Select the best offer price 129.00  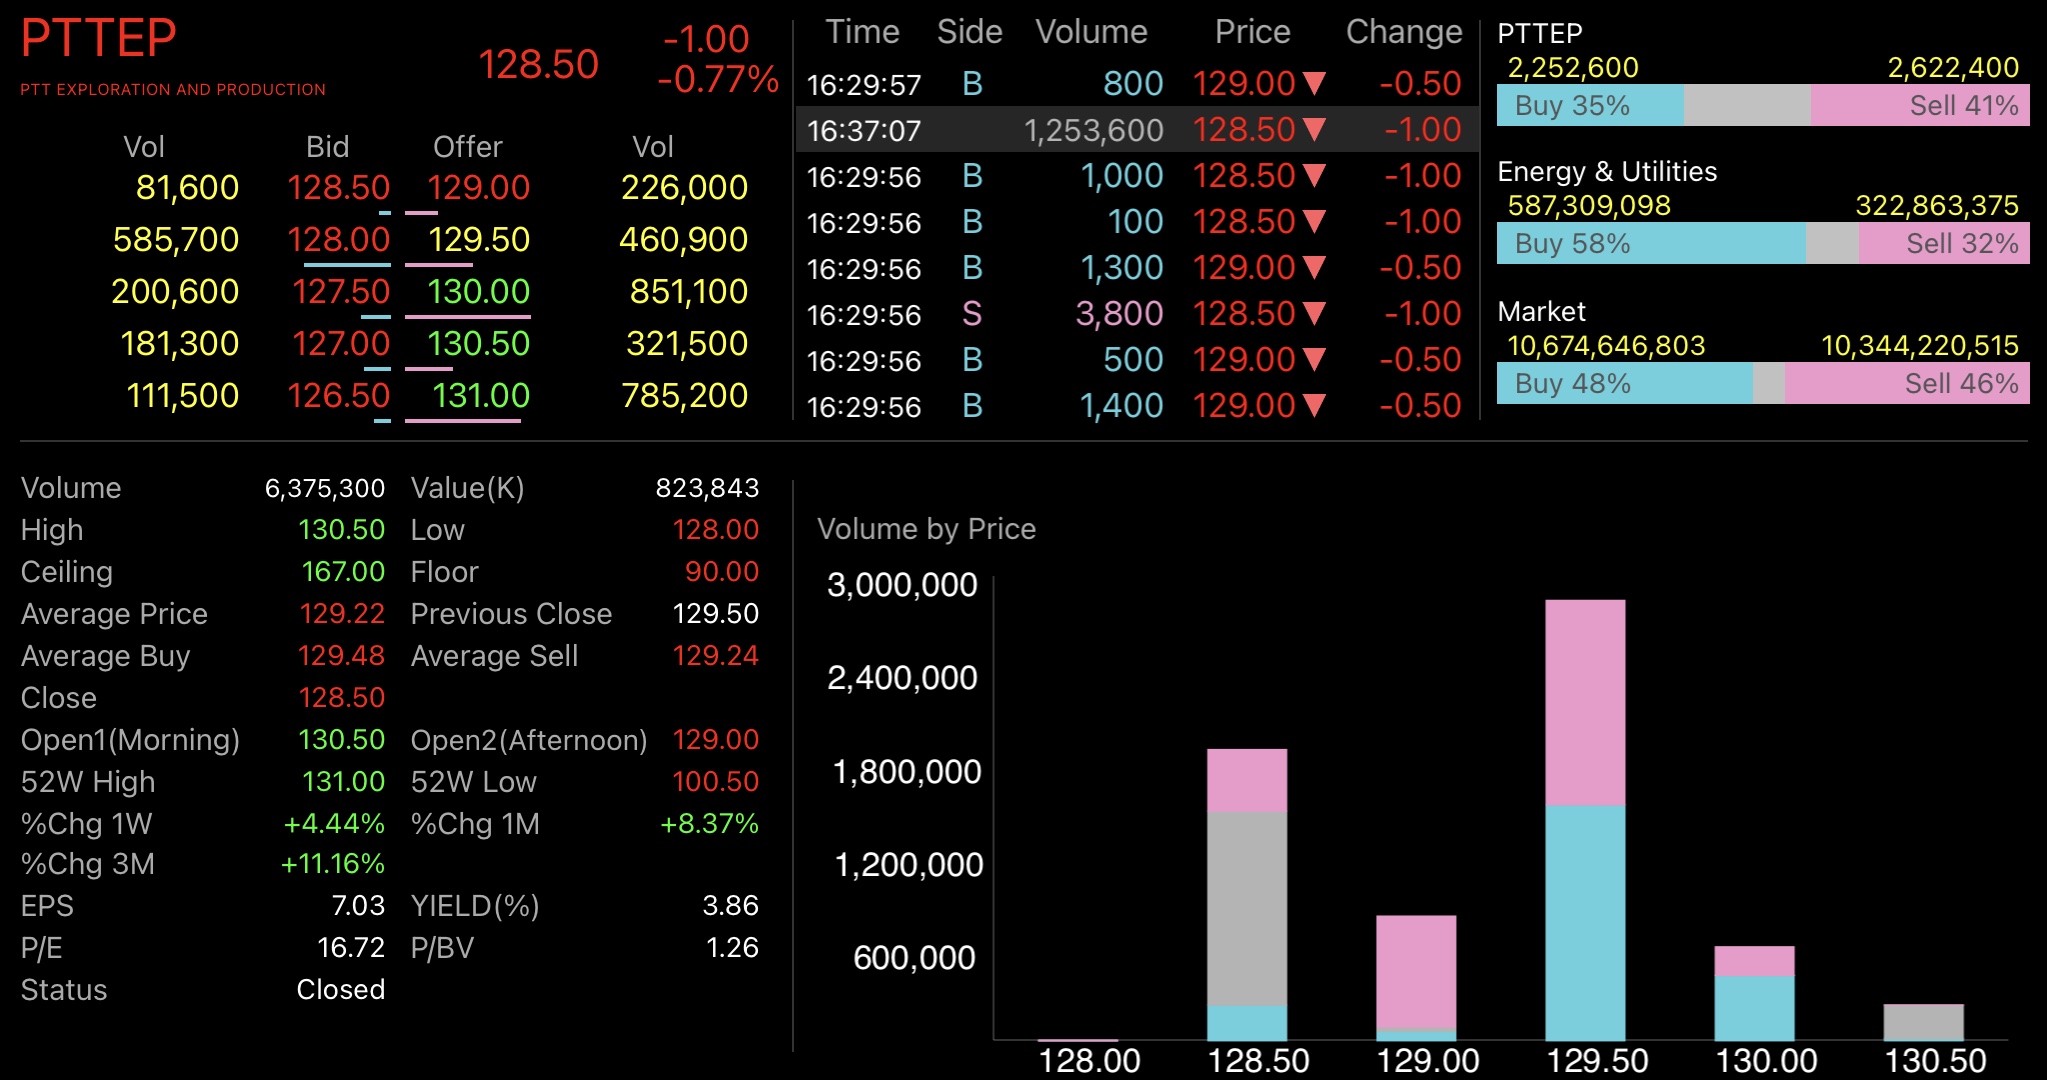coord(478,188)
